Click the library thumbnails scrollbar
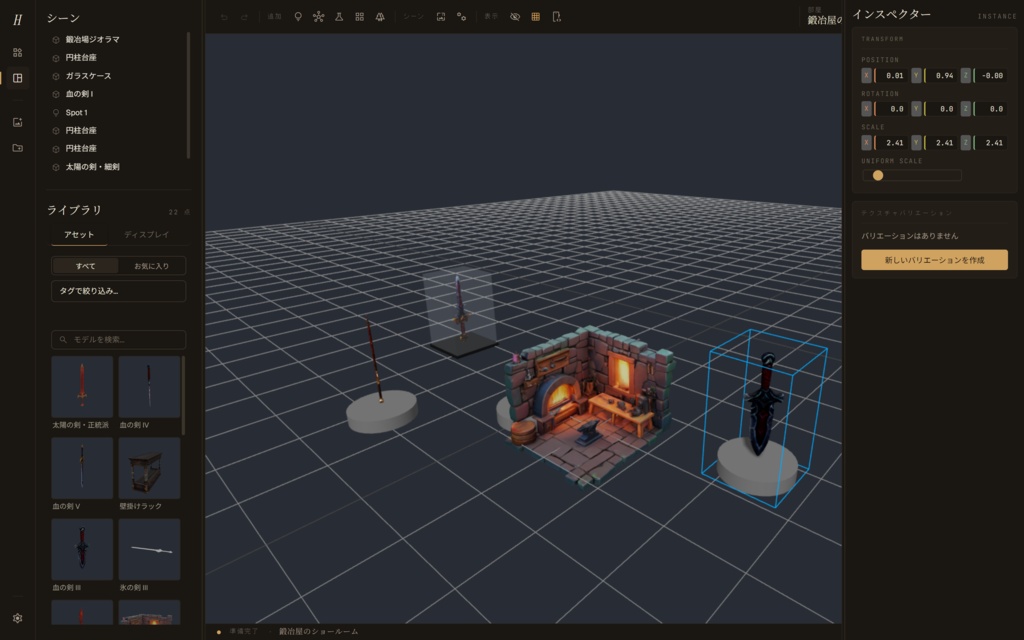This screenshot has width=1024, height=640. [x=183, y=395]
